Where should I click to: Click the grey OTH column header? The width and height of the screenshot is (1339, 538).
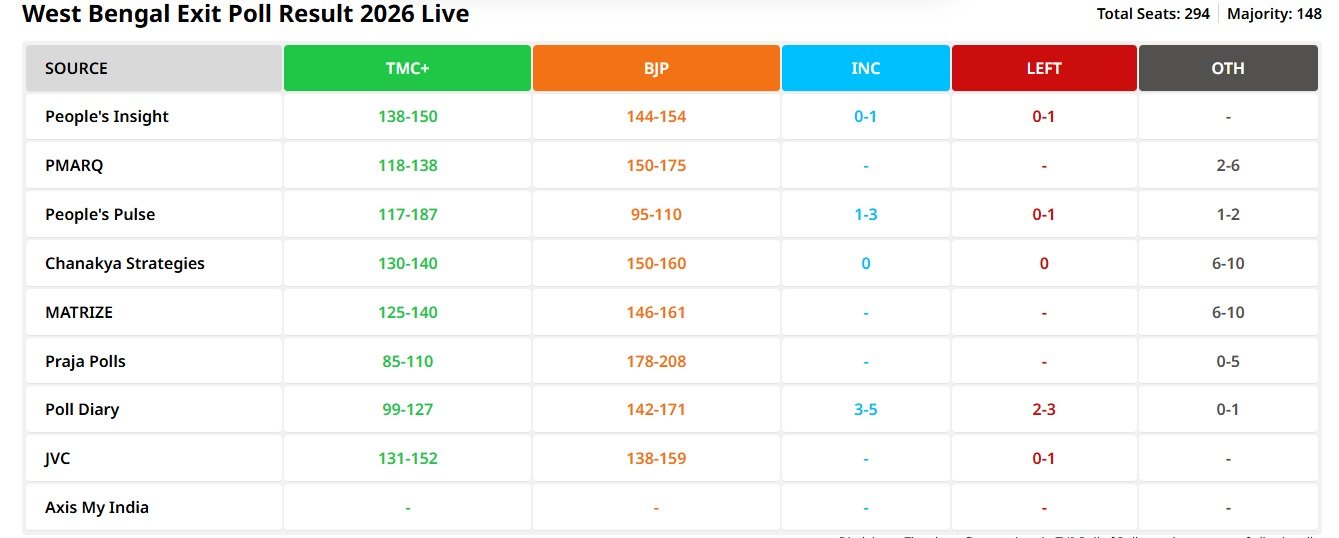[x=1228, y=68]
